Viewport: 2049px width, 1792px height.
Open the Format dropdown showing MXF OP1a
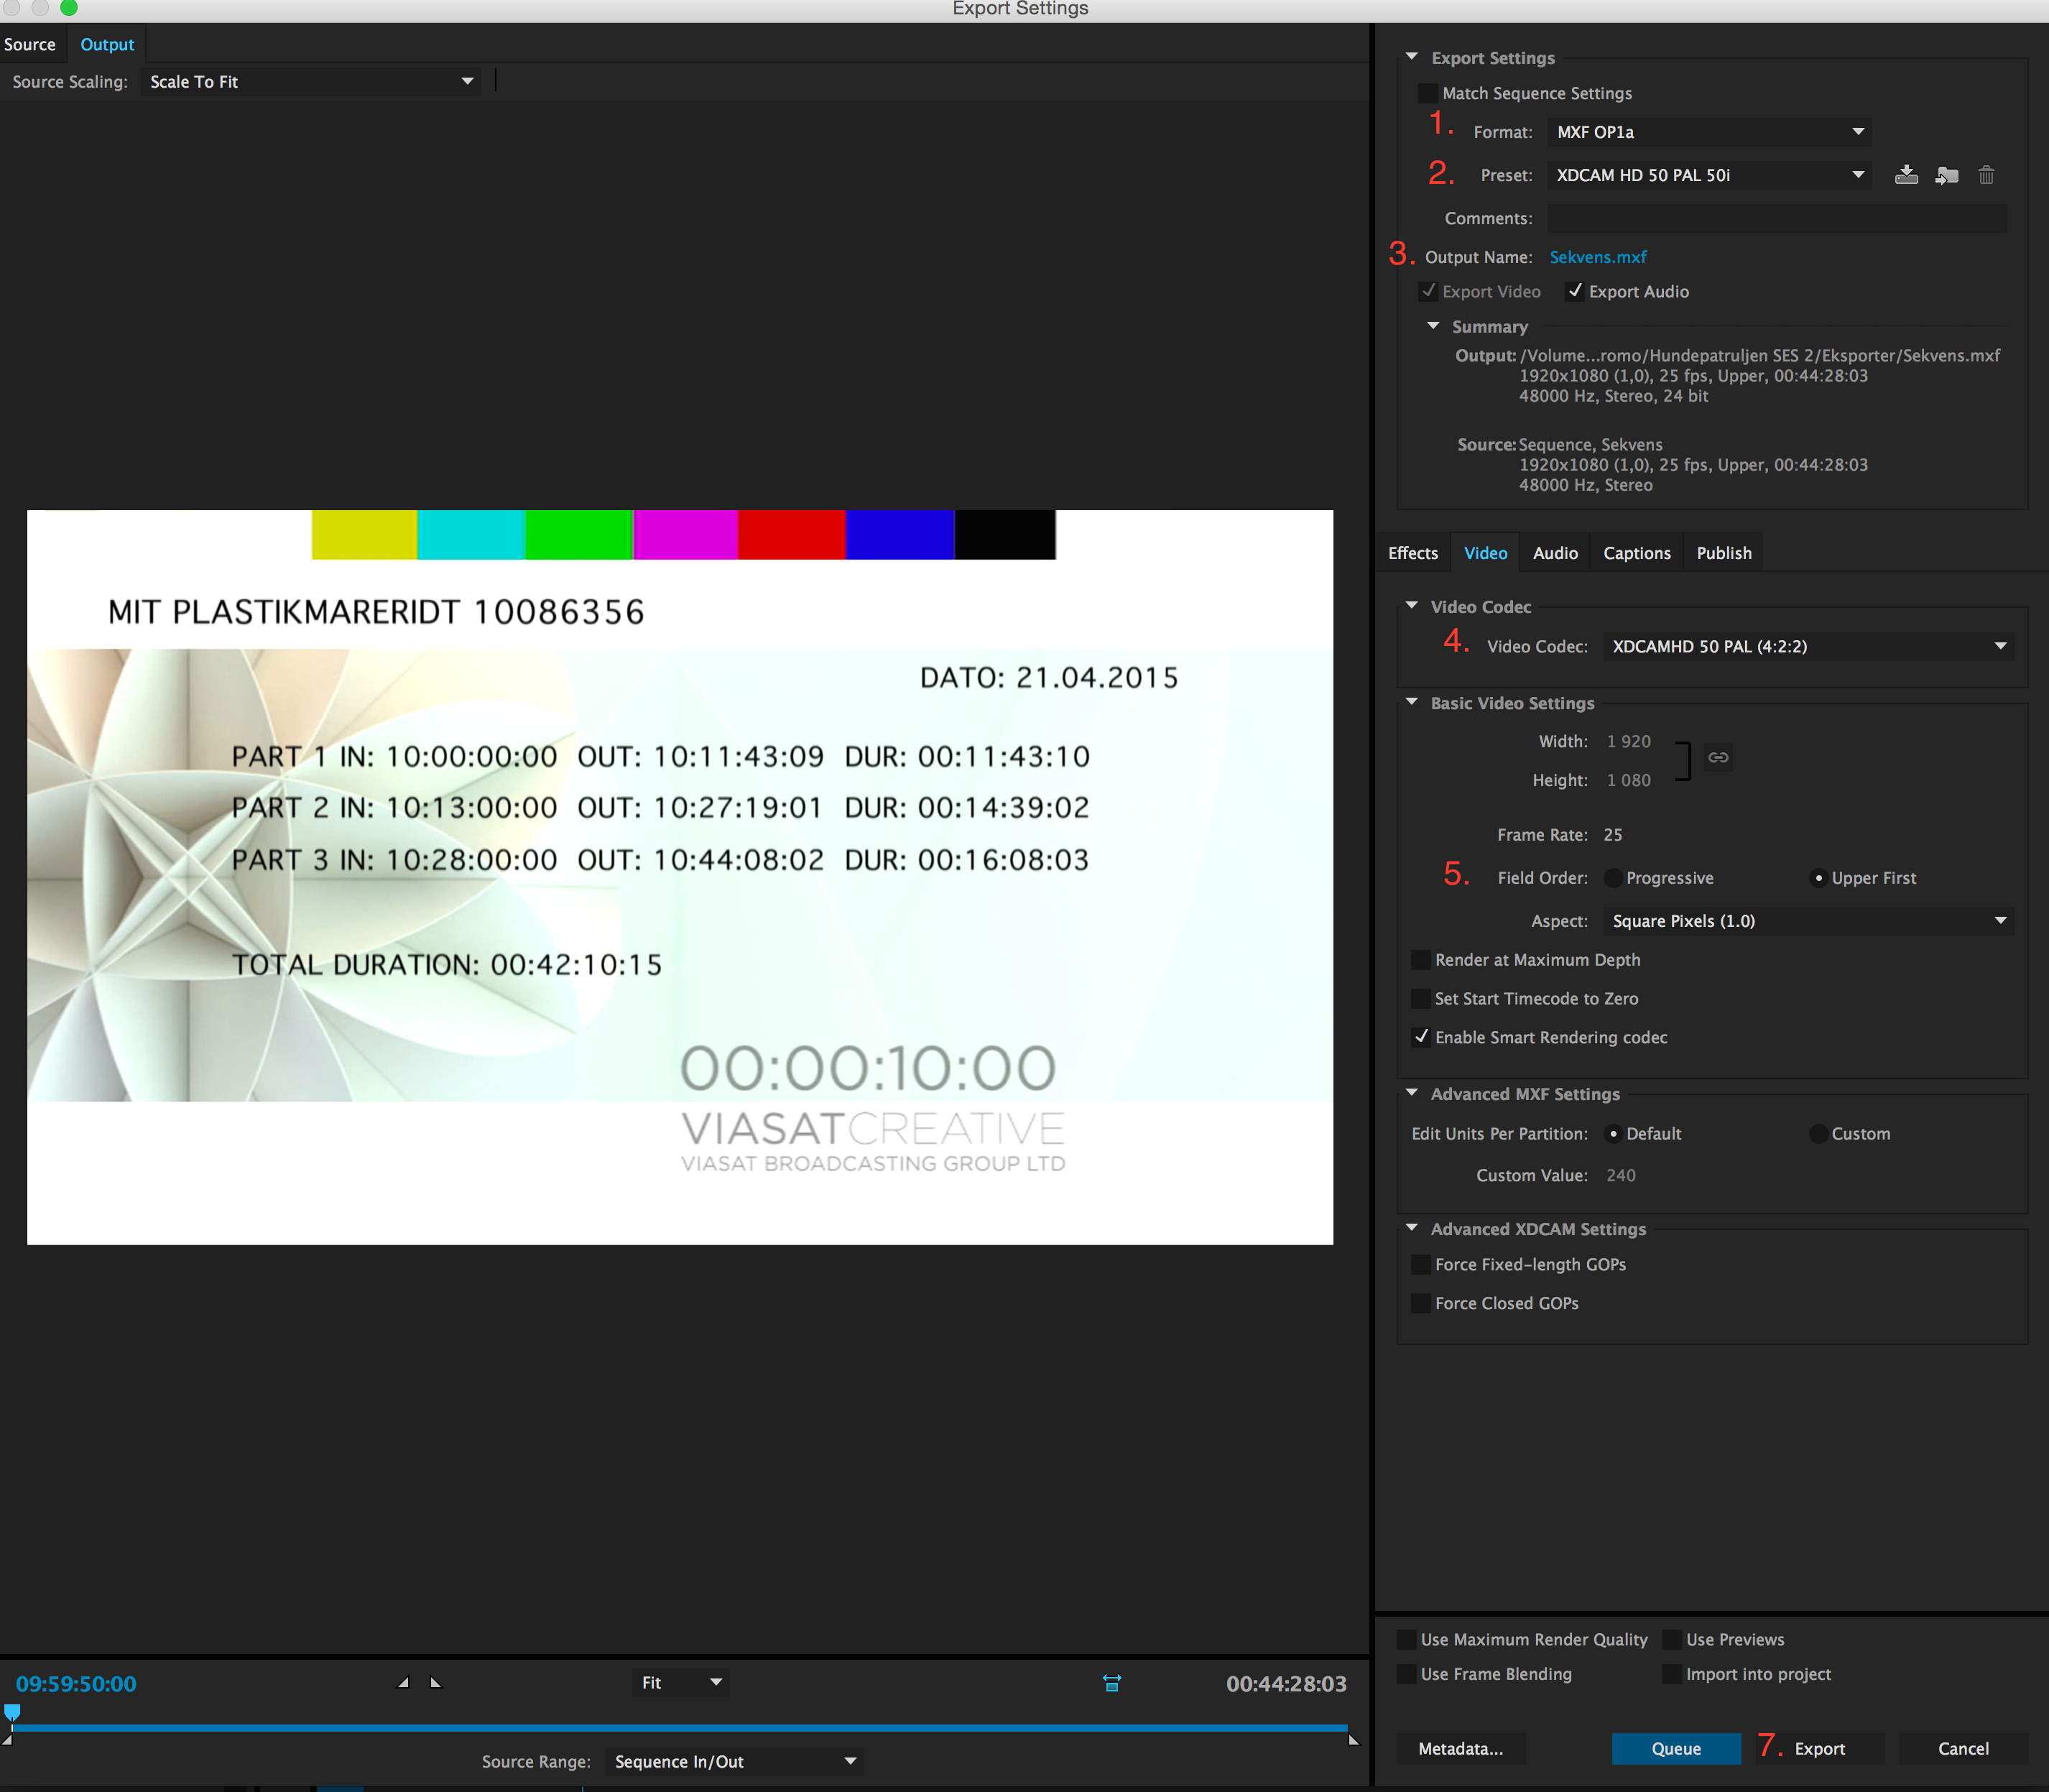[x=1709, y=132]
